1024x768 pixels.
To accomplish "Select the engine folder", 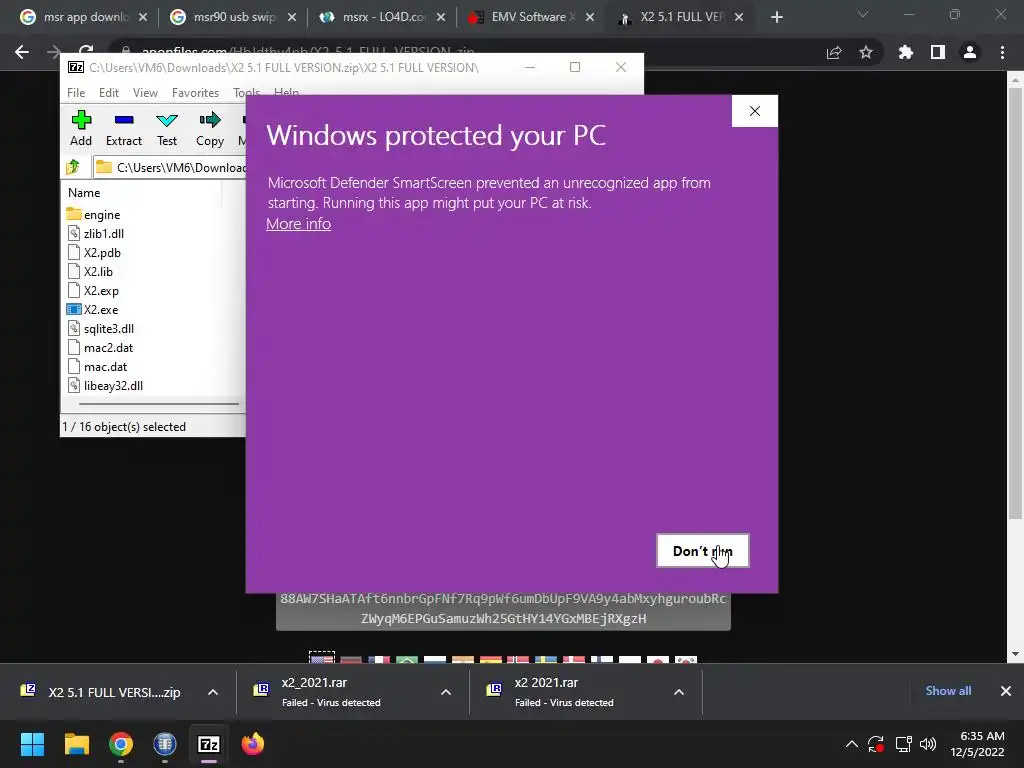I will point(93,214).
